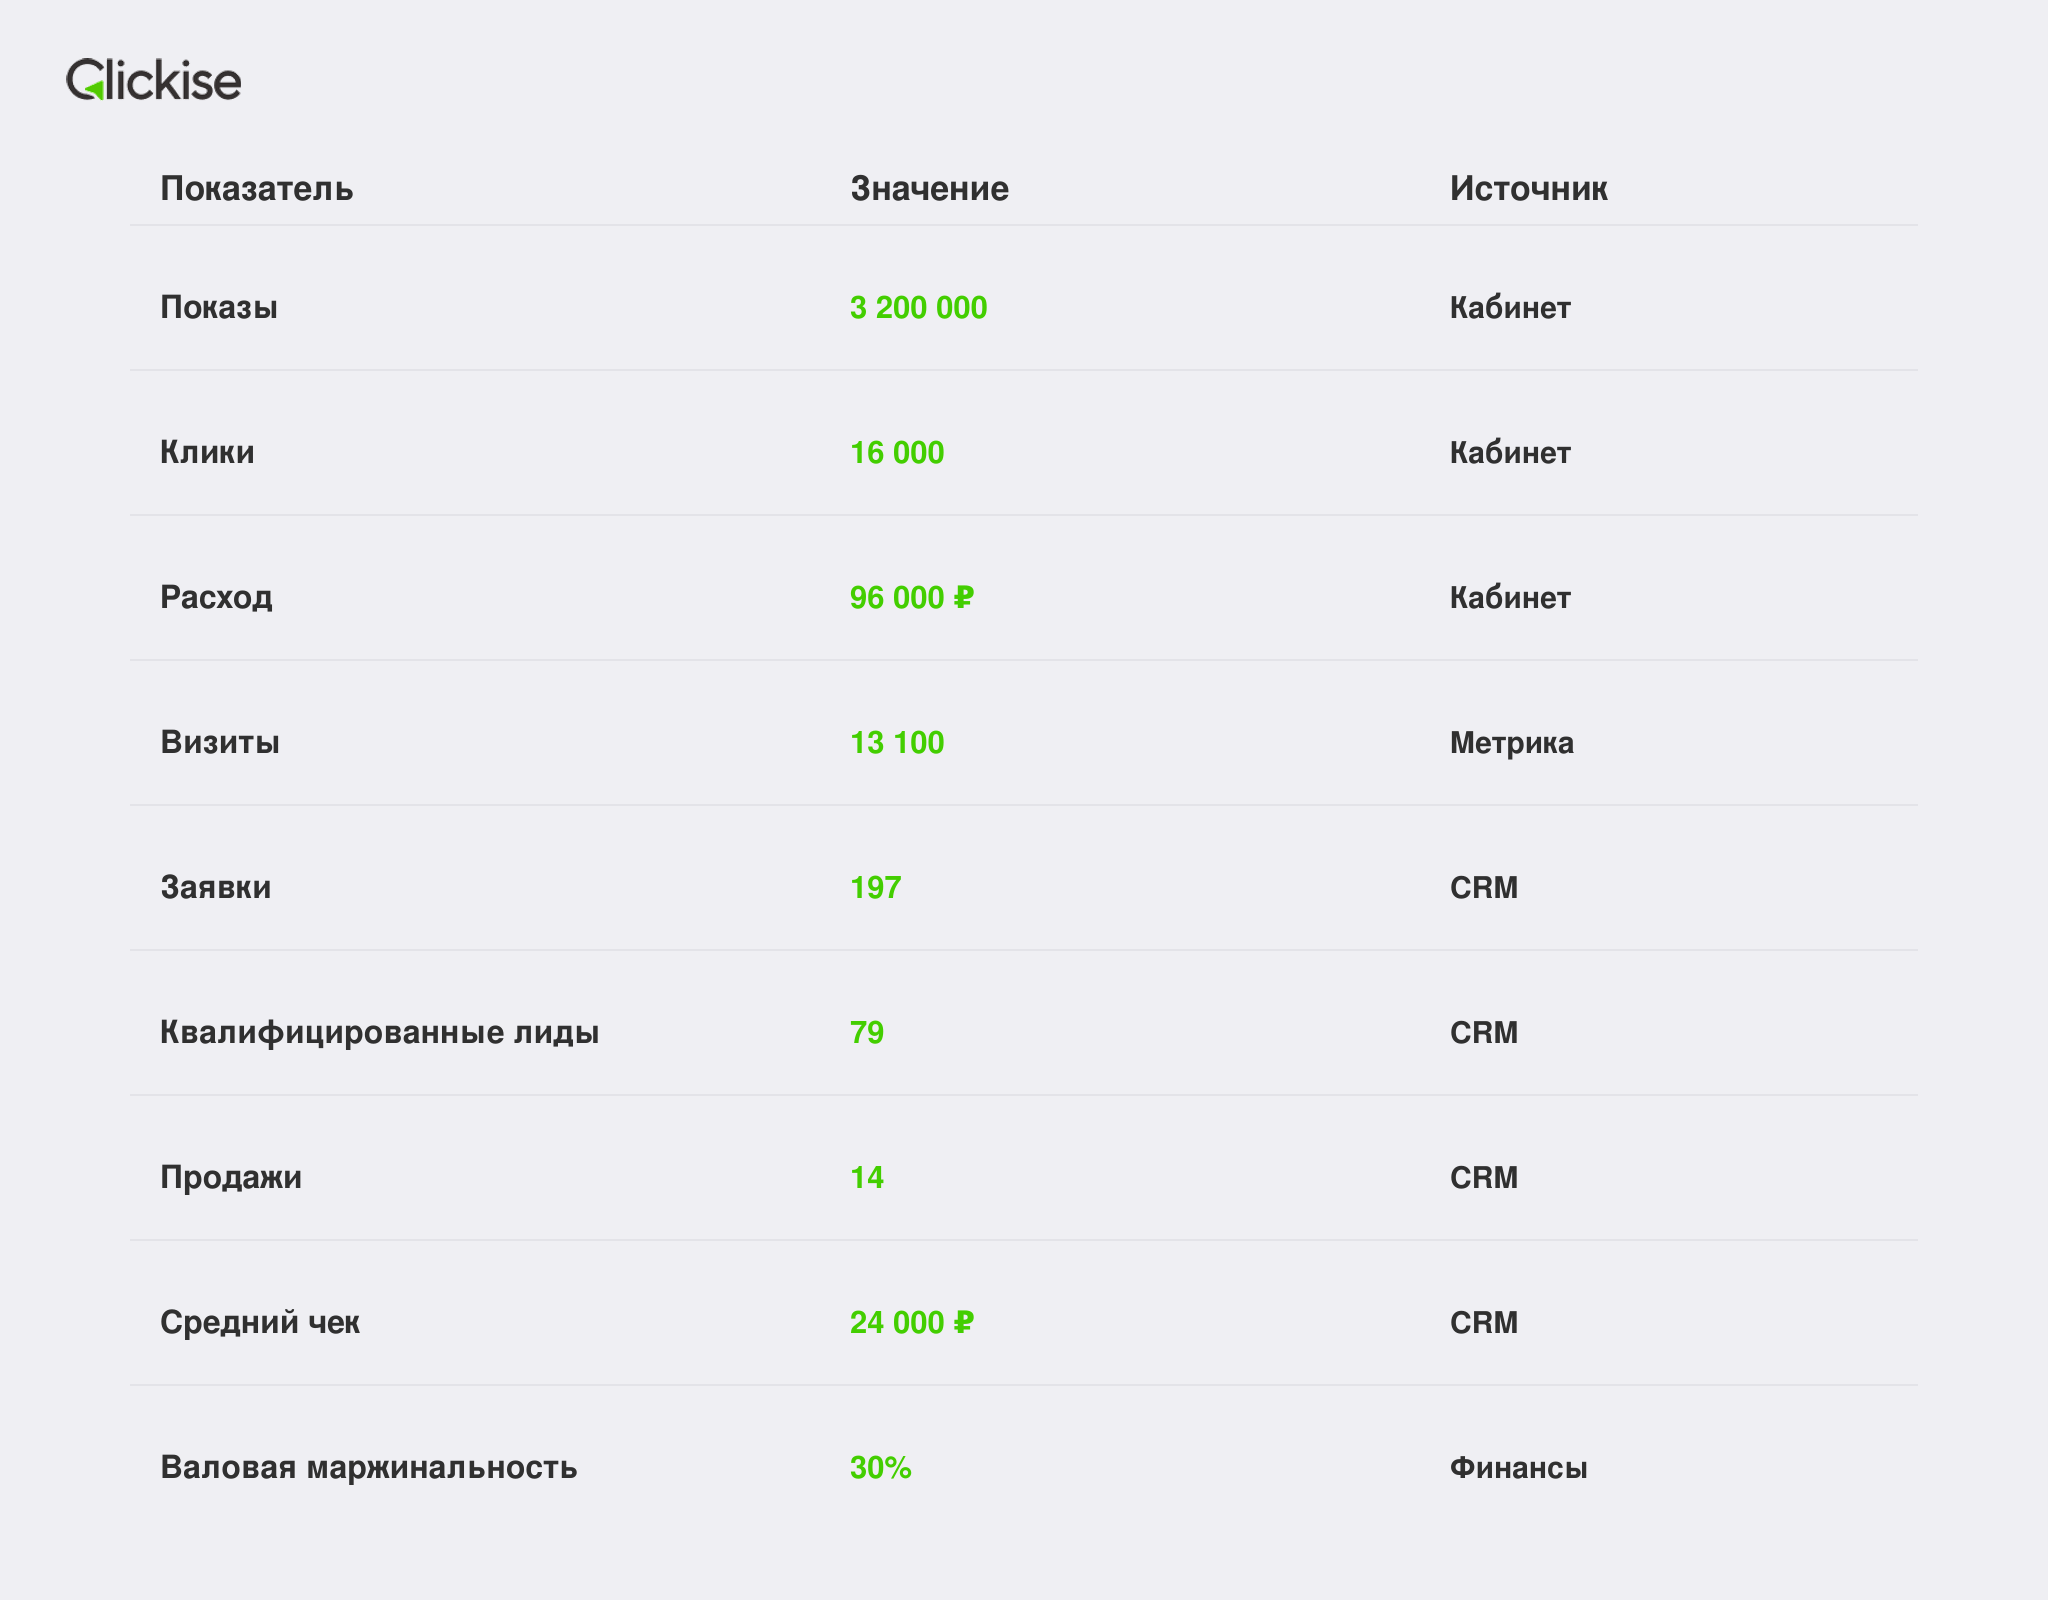This screenshot has height=1600, width=2048.
Task: Select the Метрика source cell
Action: click(x=1511, y=742)
